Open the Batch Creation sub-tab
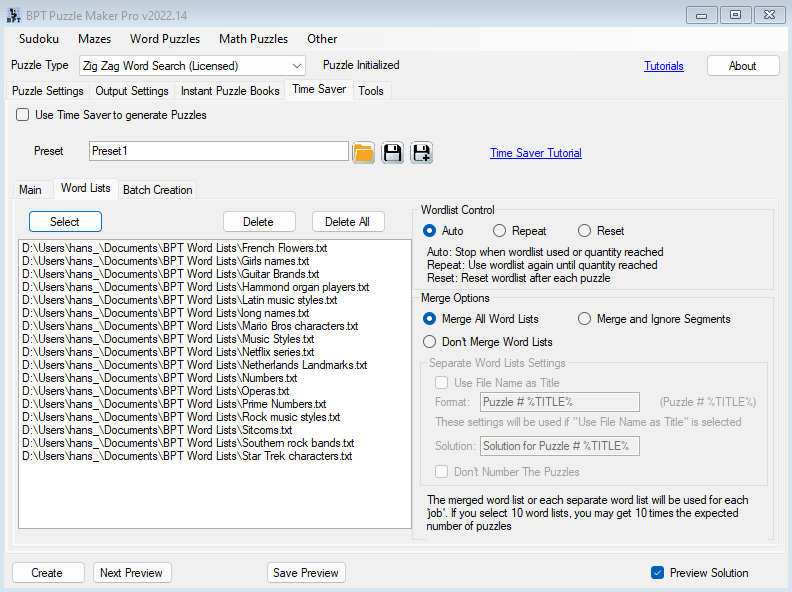Screen dimensions: 792x592 click(x=158, y=190)
